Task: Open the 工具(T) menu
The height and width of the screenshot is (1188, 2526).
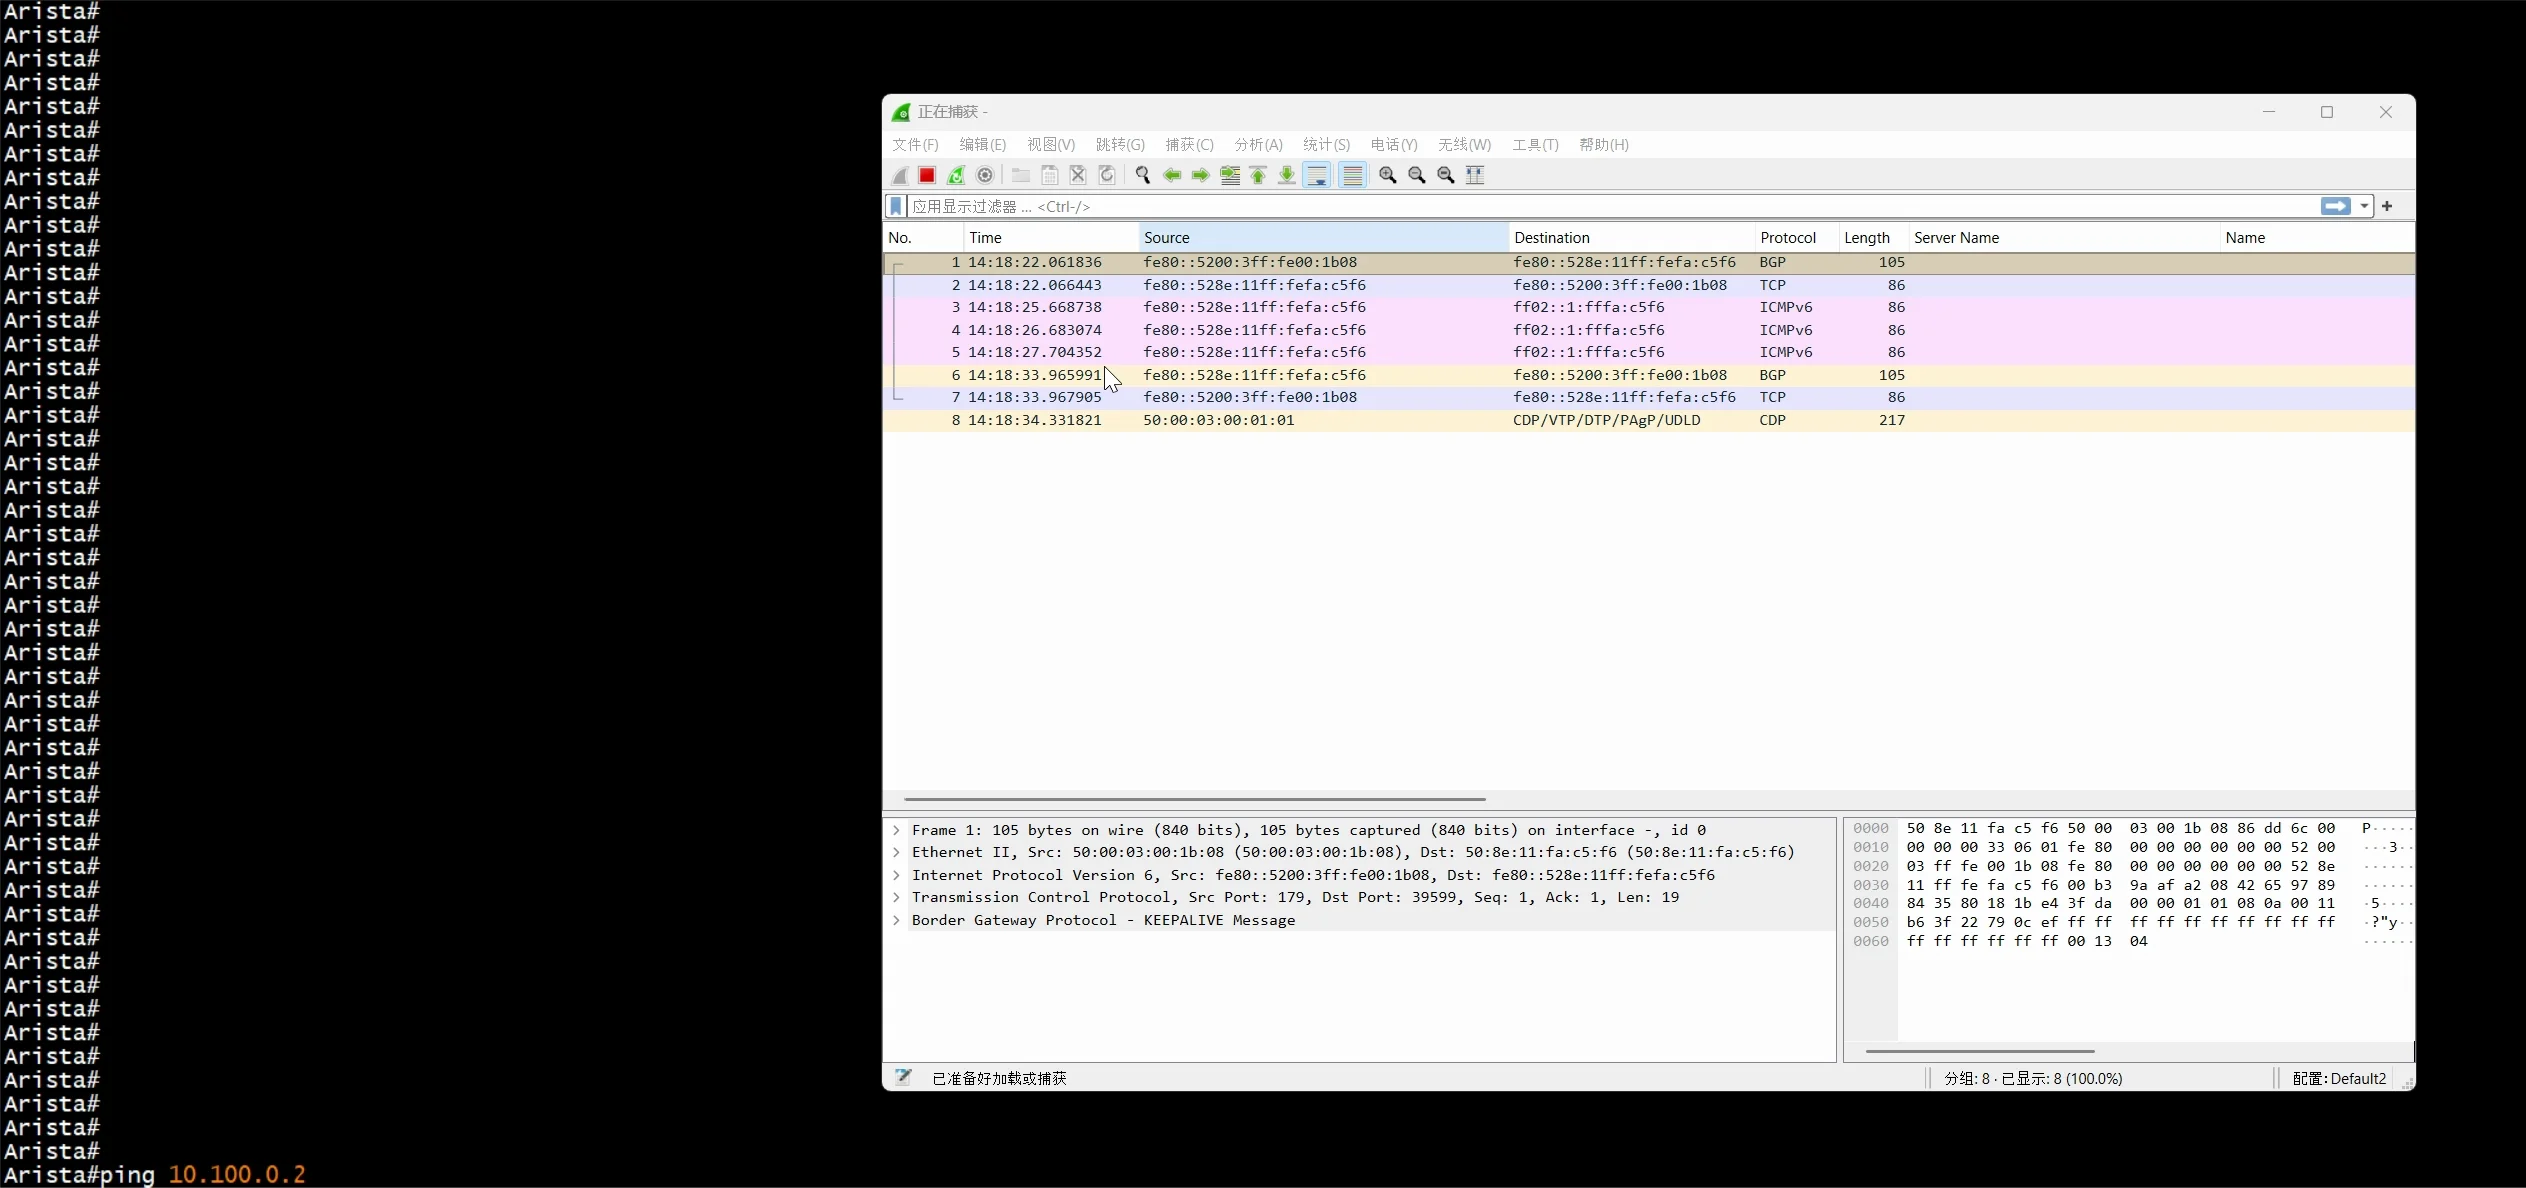Action: [x=1535, y=145]
